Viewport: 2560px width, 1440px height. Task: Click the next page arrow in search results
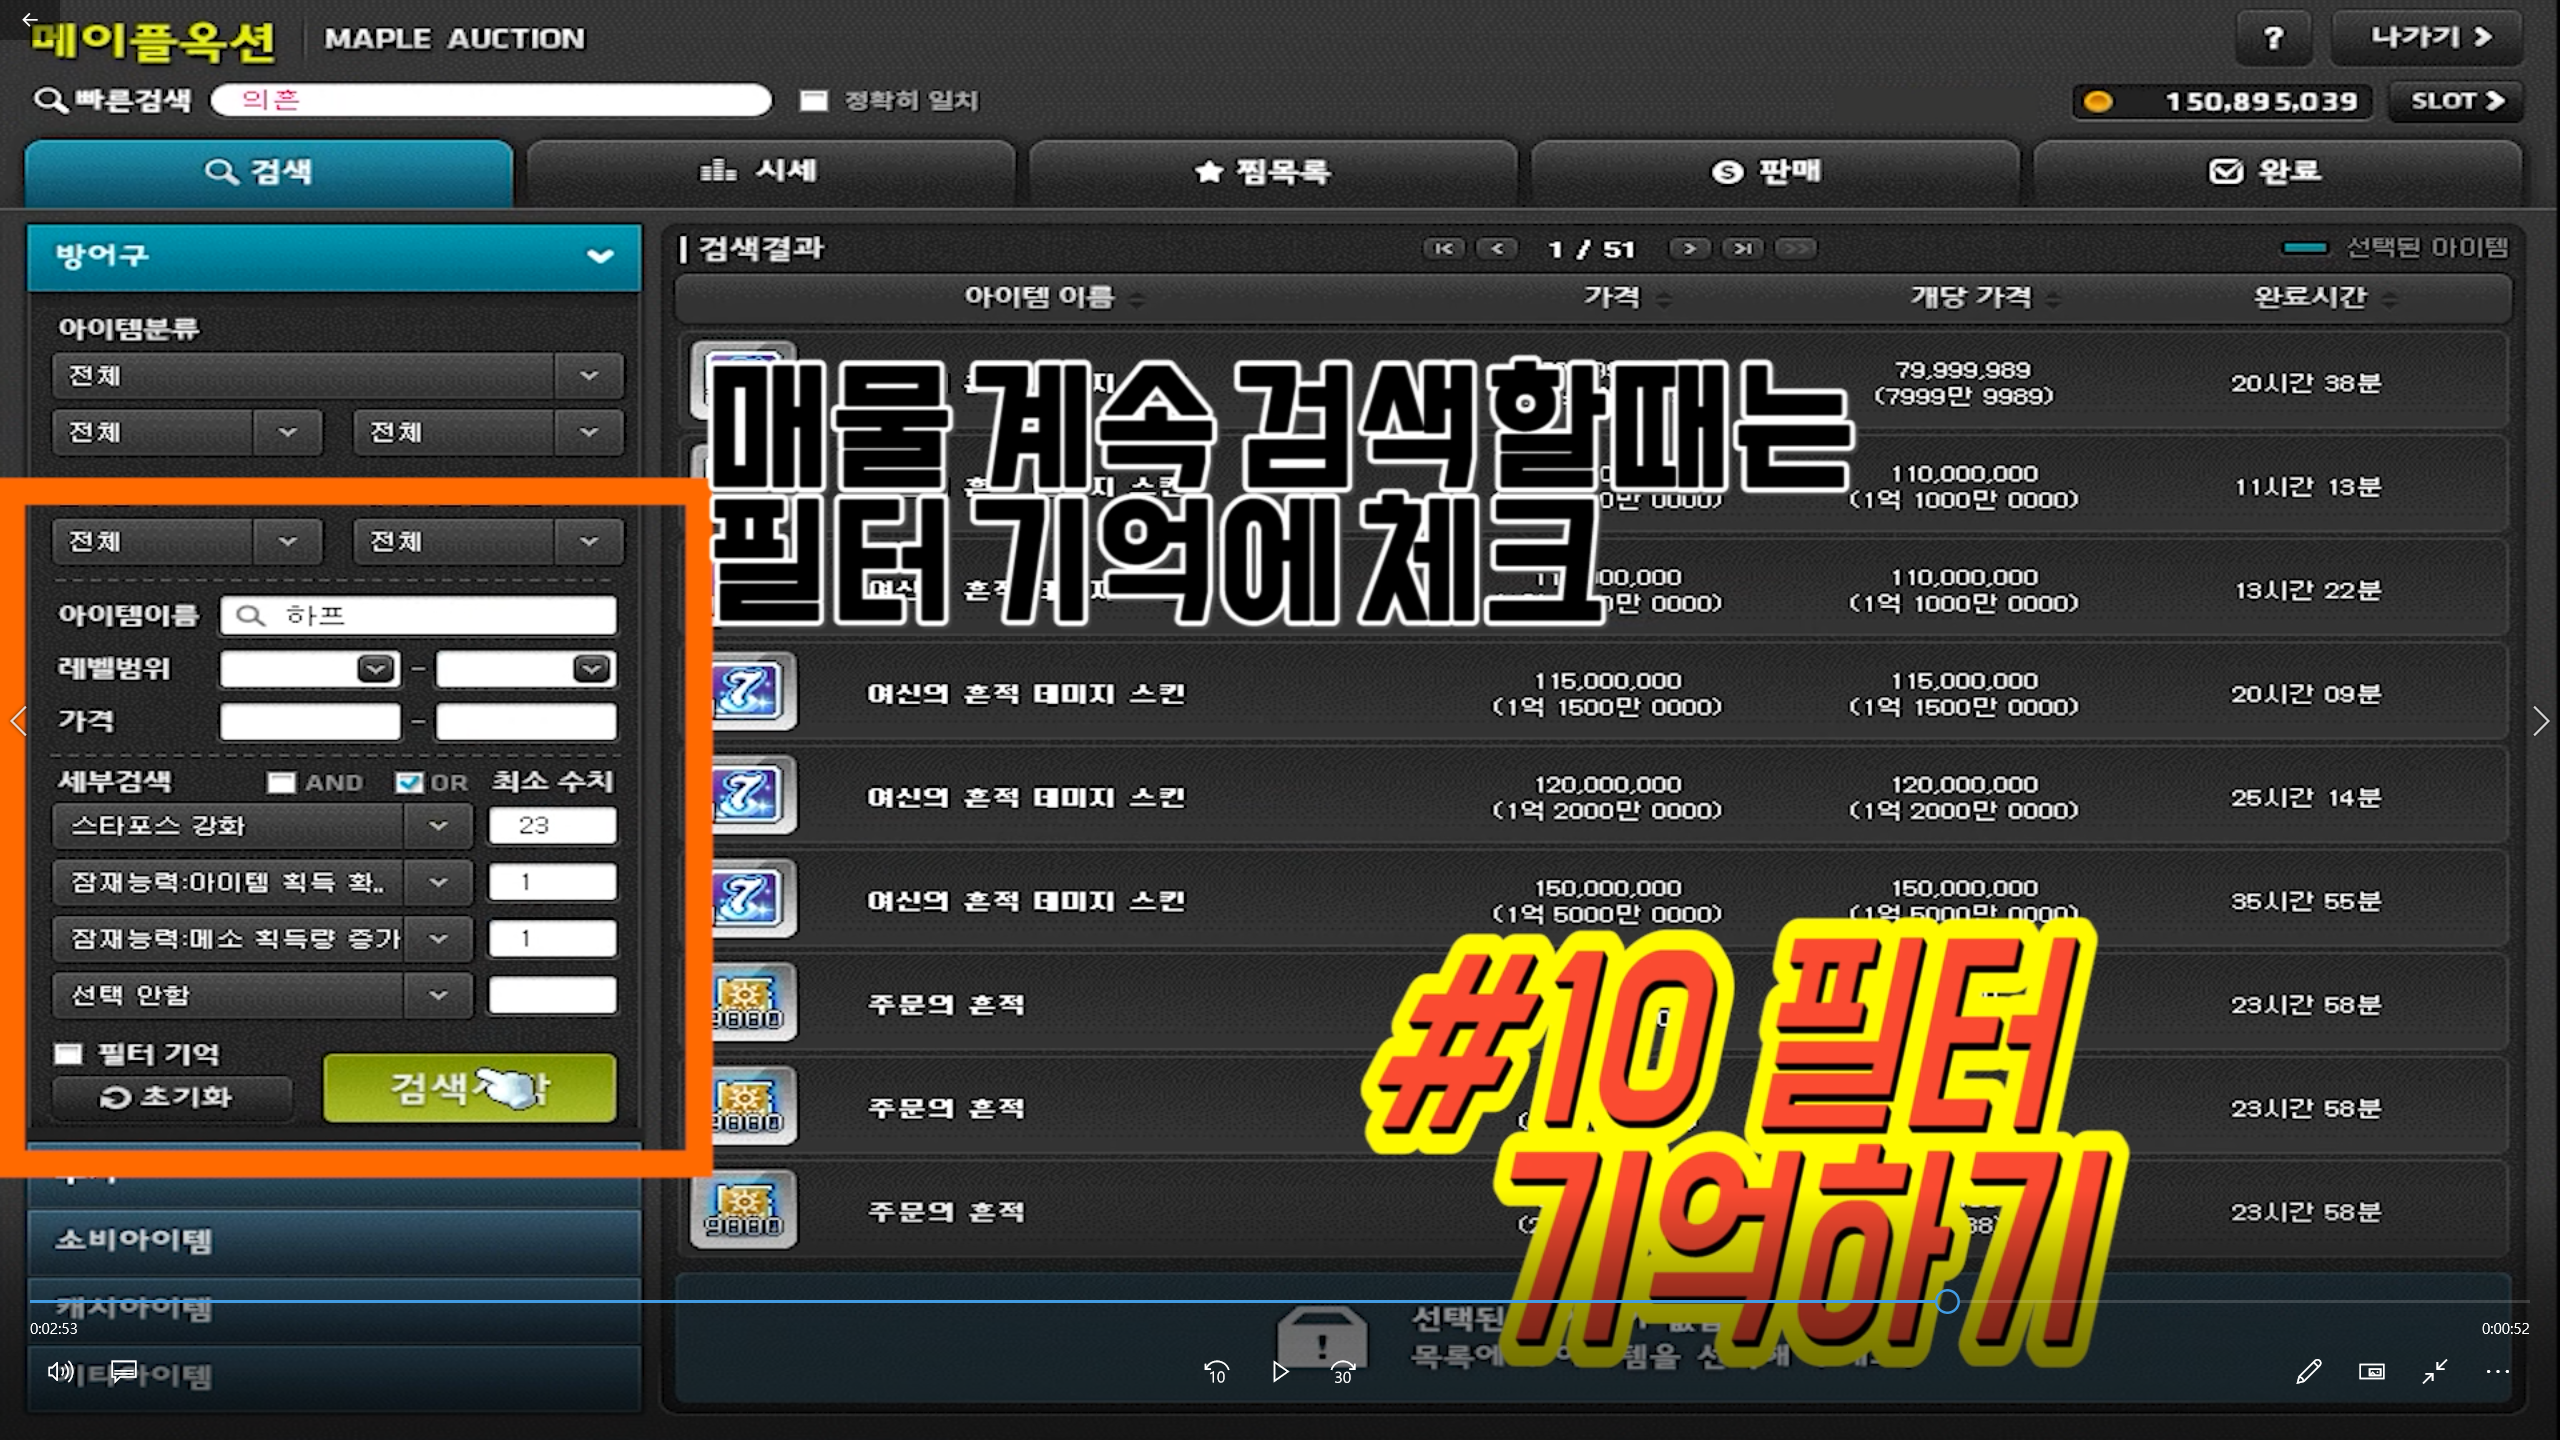tap(1690, 249)
